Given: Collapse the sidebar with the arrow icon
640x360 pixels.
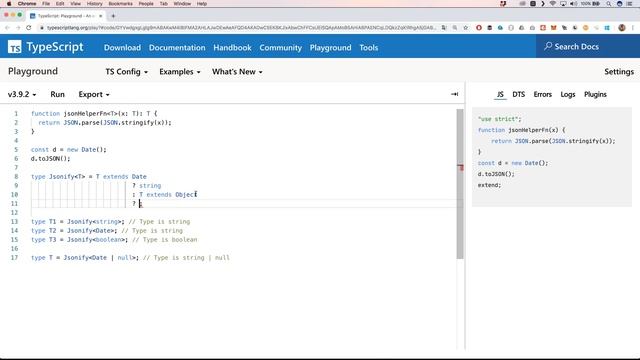Looking at the screenshot, I should pyautogui.click(x=454, y=94).
